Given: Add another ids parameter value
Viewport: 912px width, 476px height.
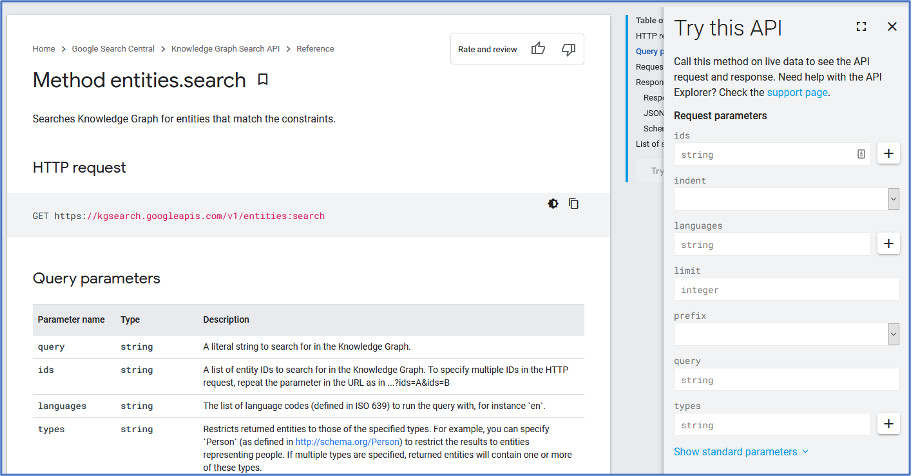Looking at the screenshot, I should pos(889,154).
